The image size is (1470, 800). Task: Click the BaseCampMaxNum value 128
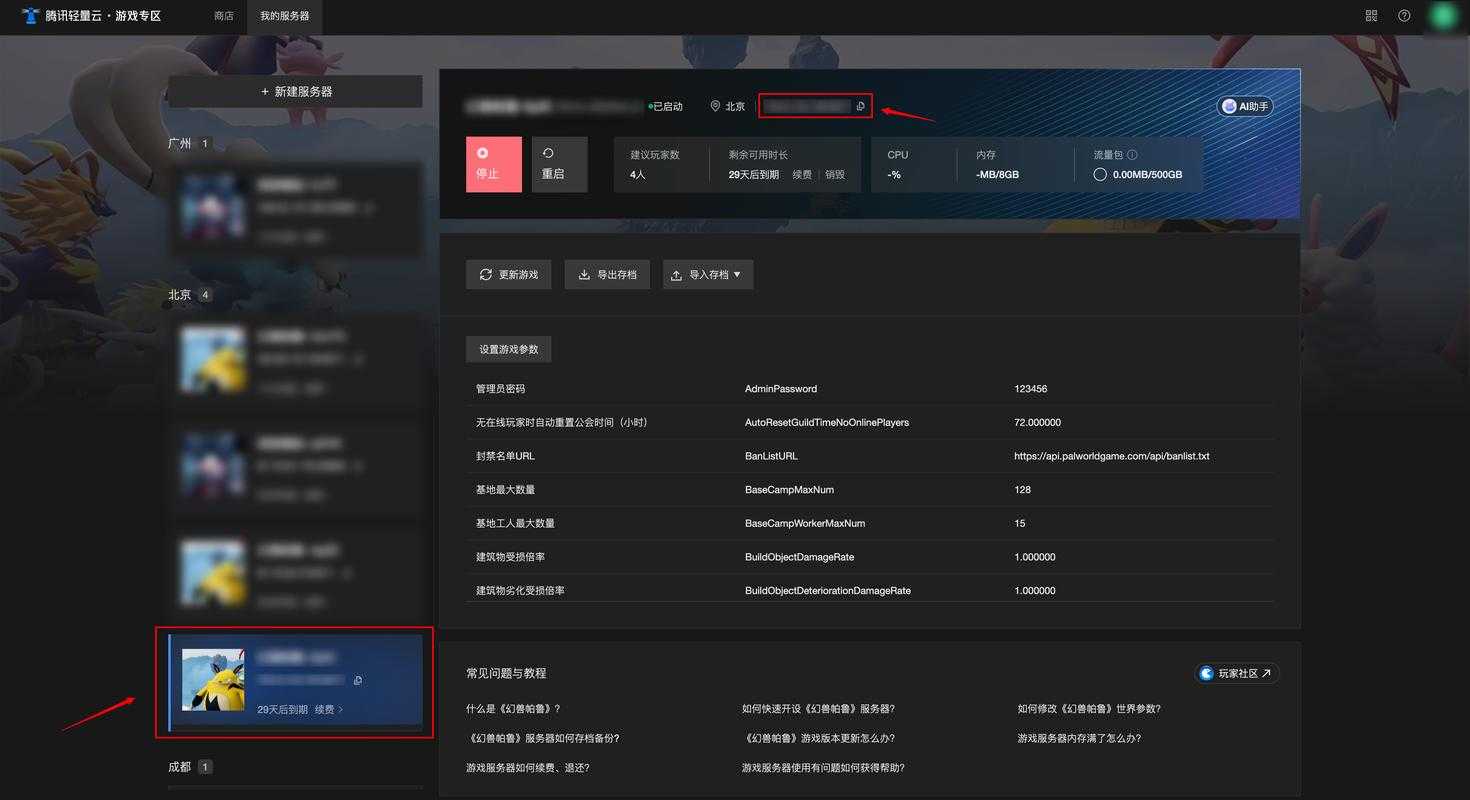1022,490
